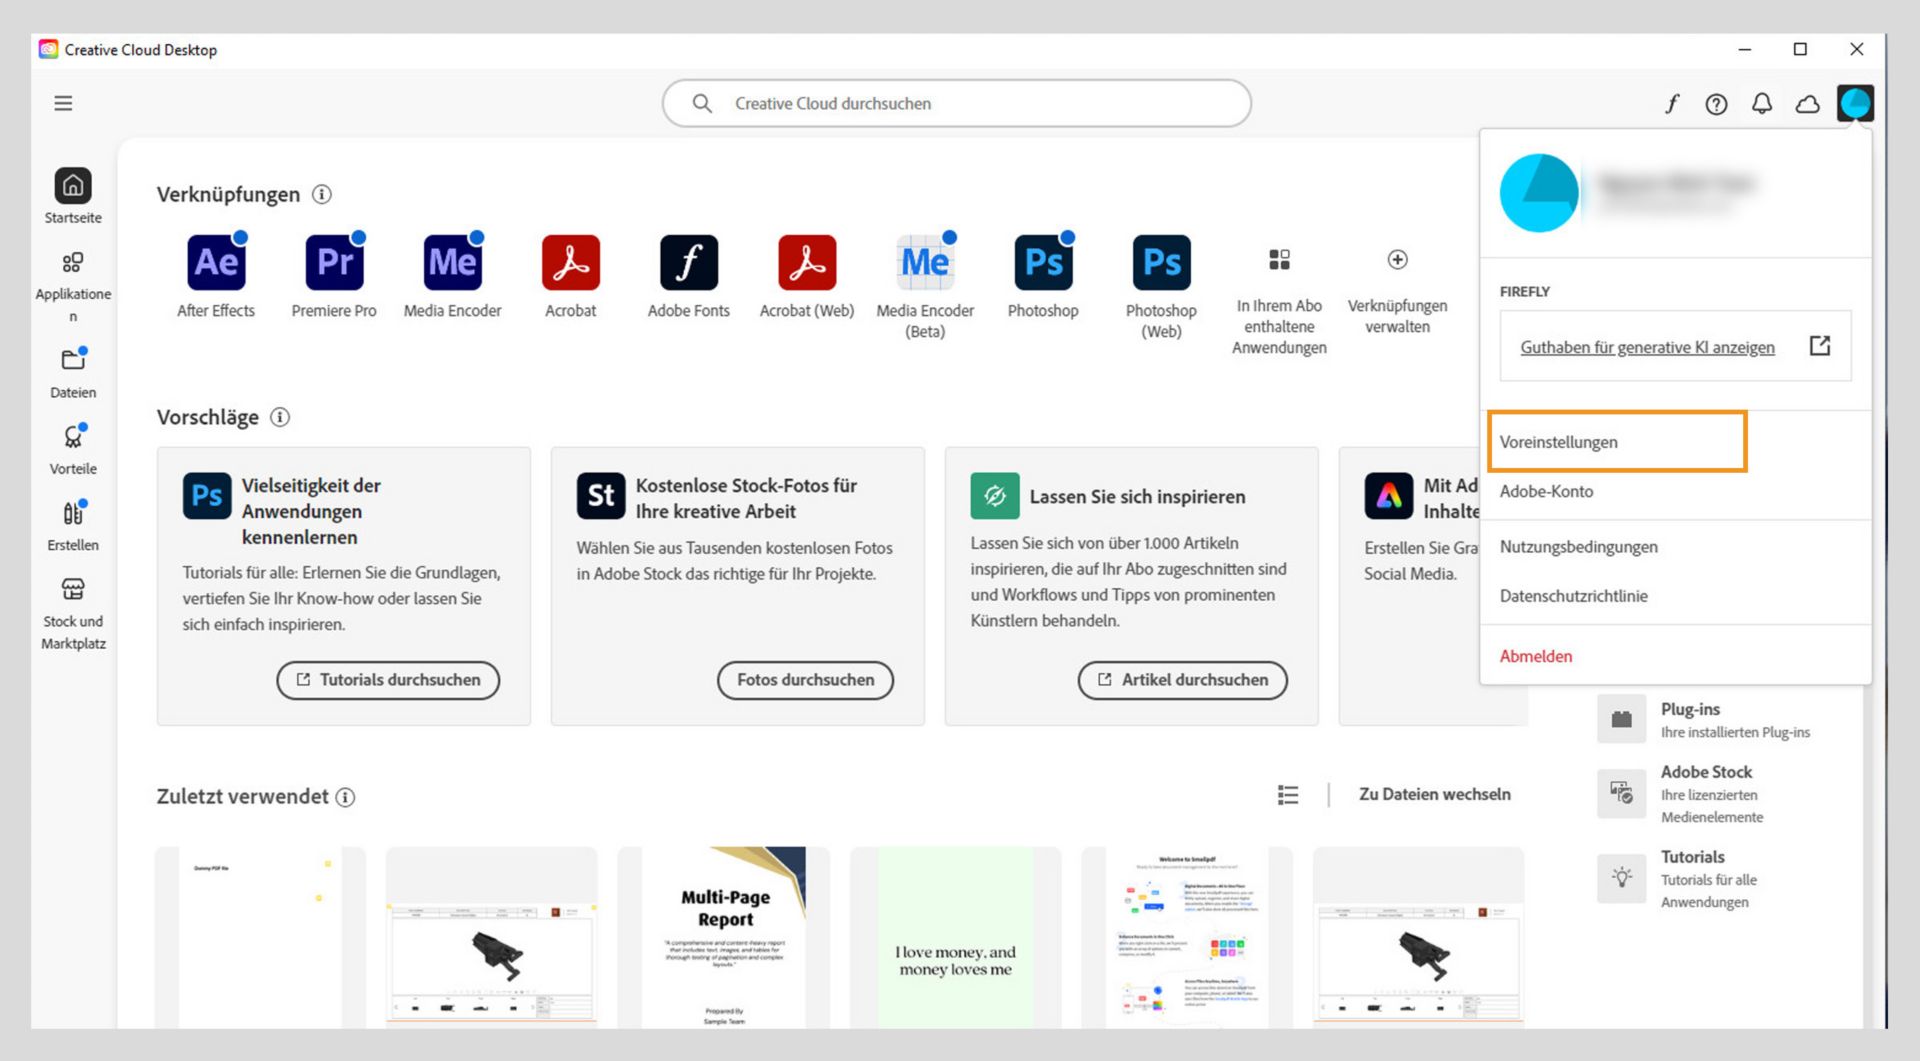Open Erstellen in the sidebar
This screenshot has height=1061, width=1920.
click(73, 525)
